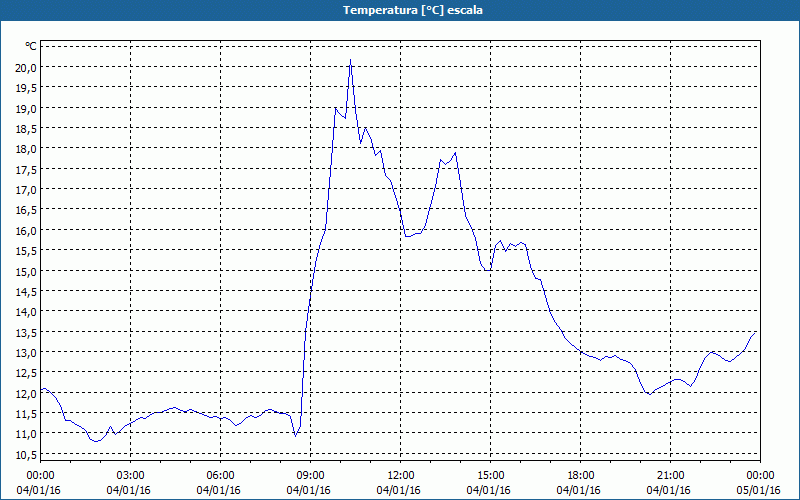Pick the 12,5 scale value
The width and height of the screenshot is (800, 500).
tap(27, 373)
